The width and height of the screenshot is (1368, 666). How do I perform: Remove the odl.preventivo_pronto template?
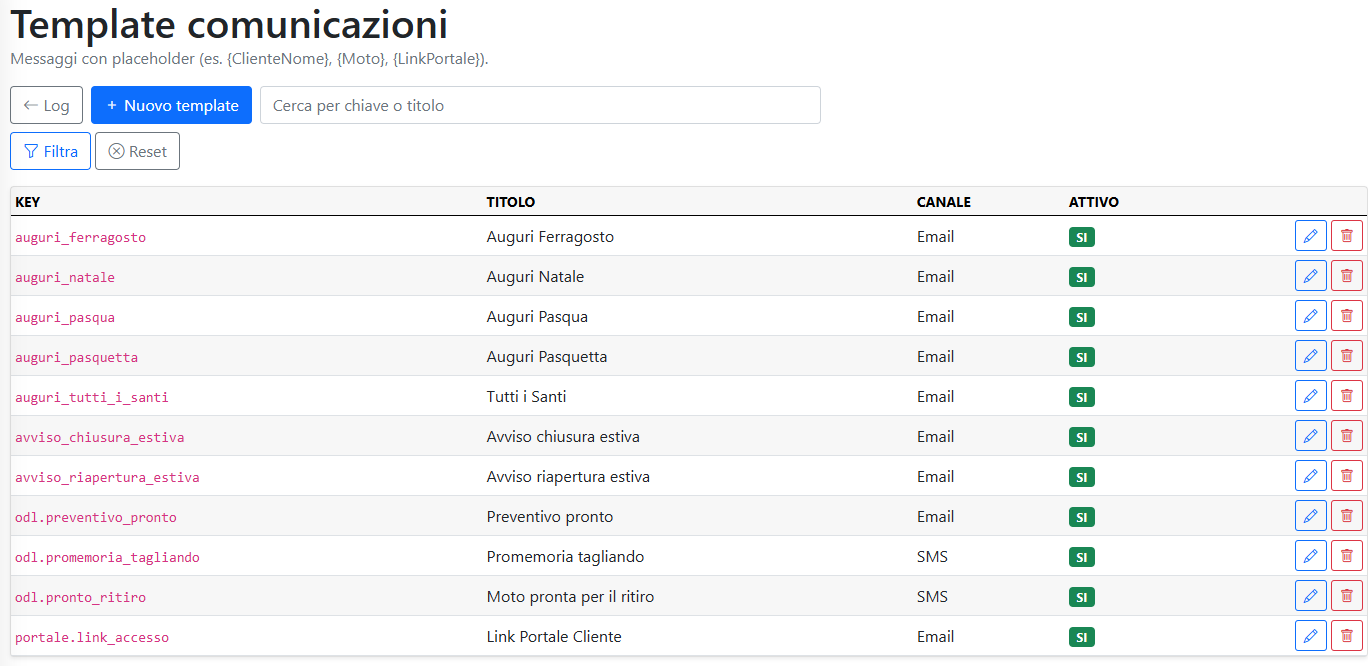[1346, 516]
